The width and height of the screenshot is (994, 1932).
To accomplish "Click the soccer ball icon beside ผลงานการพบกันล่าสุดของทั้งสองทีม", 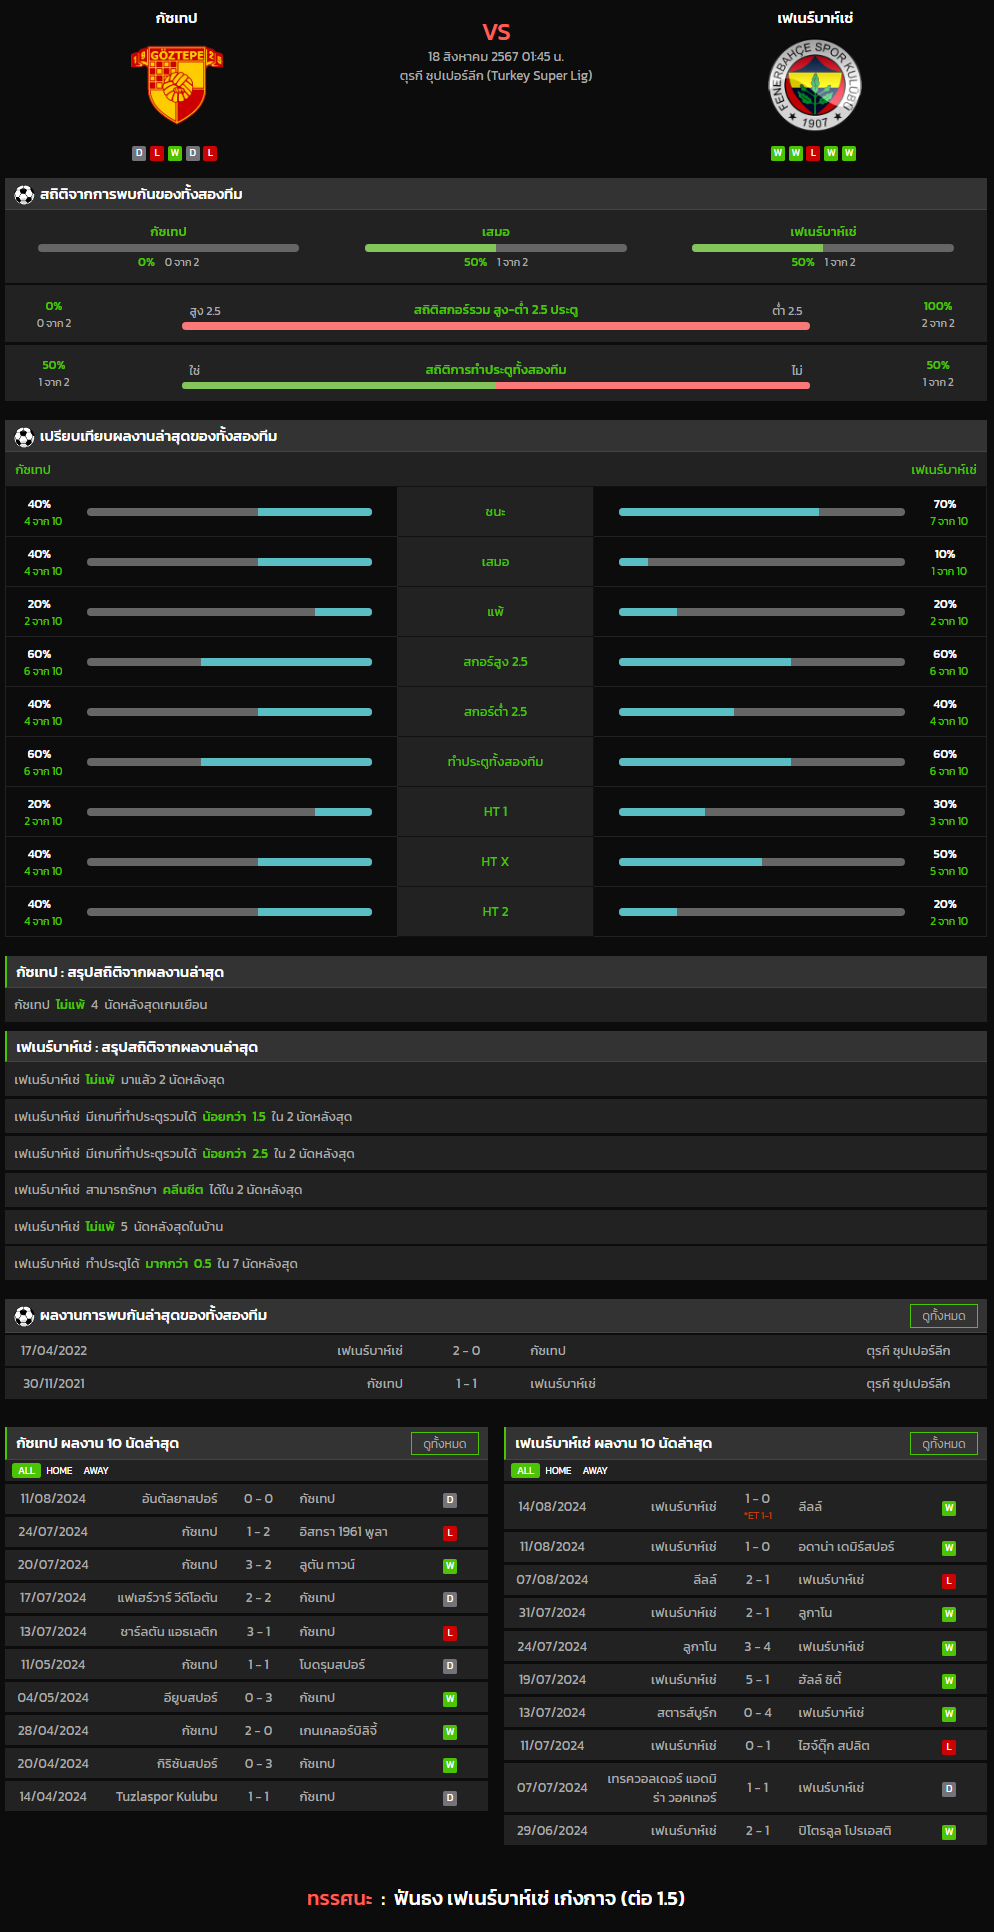I will pos(24,1315).
